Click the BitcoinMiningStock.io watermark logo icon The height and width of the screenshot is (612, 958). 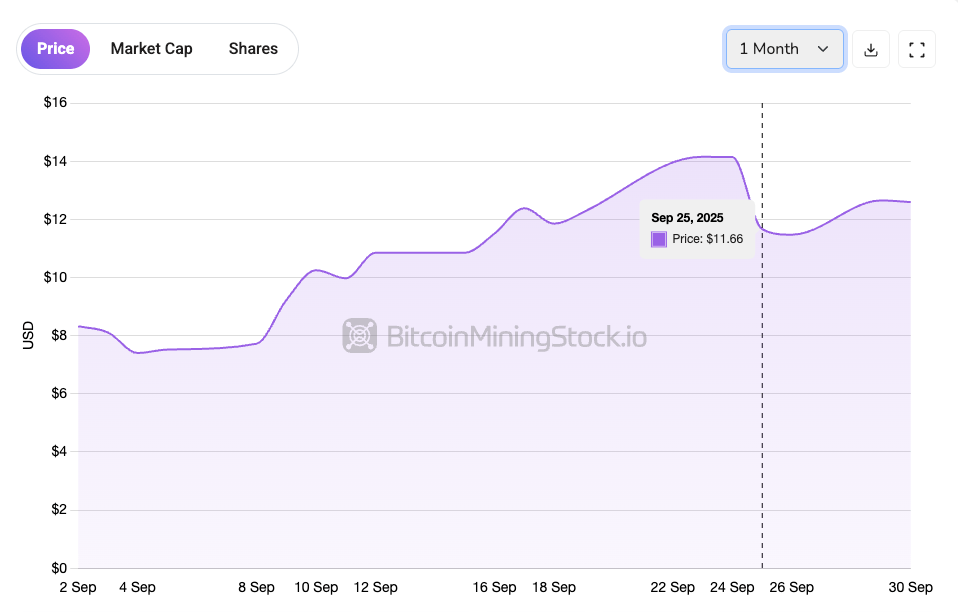(x=359, y=336)
